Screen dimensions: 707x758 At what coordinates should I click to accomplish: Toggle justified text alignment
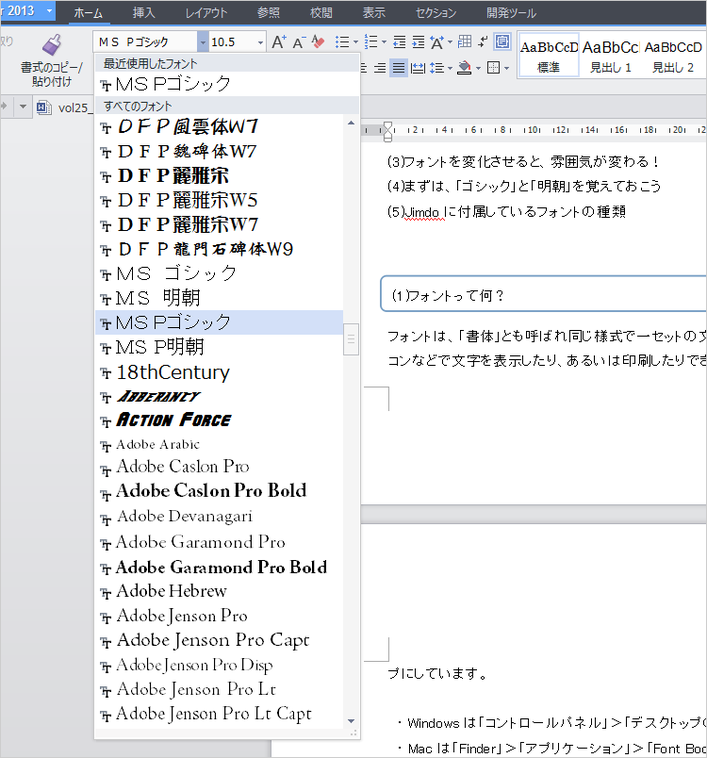tap(399, 68)
